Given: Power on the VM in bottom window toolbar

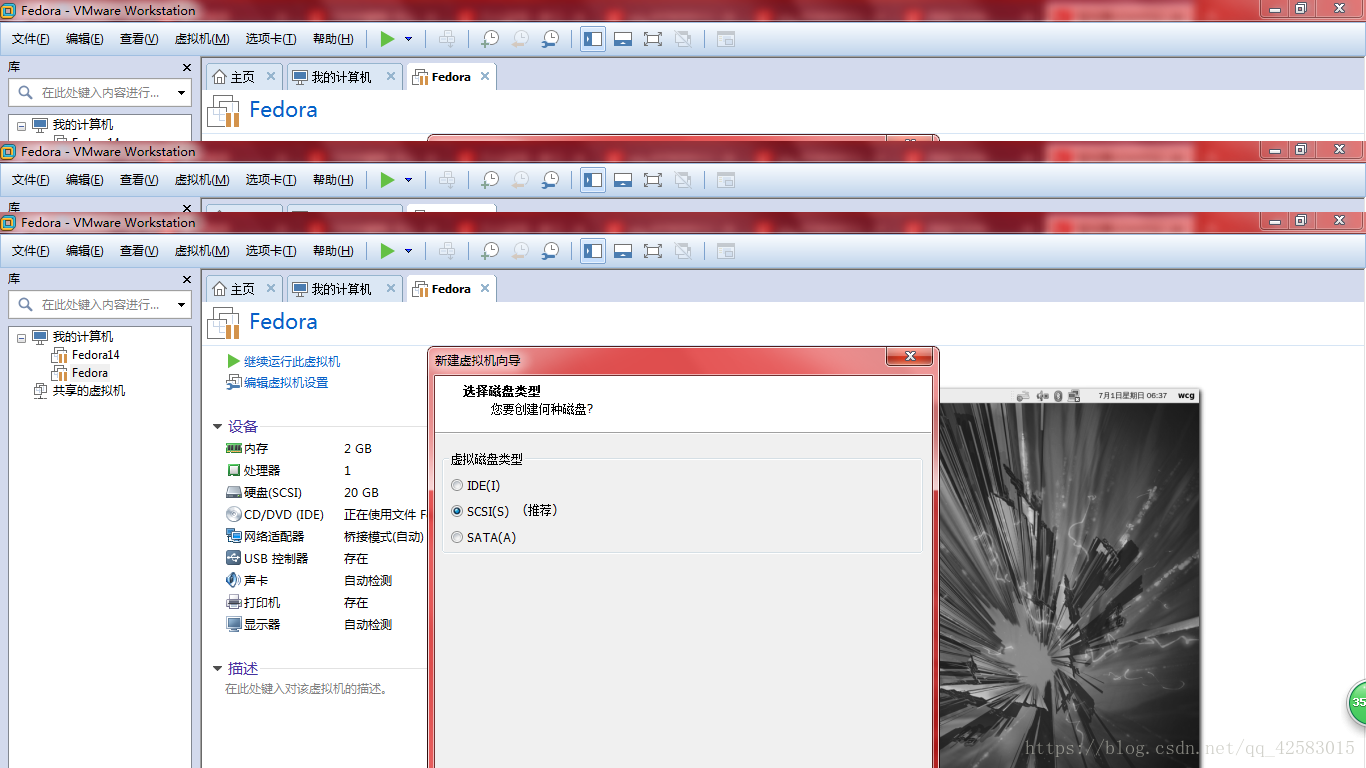Looking at the screenshot, I should point(387,251).
